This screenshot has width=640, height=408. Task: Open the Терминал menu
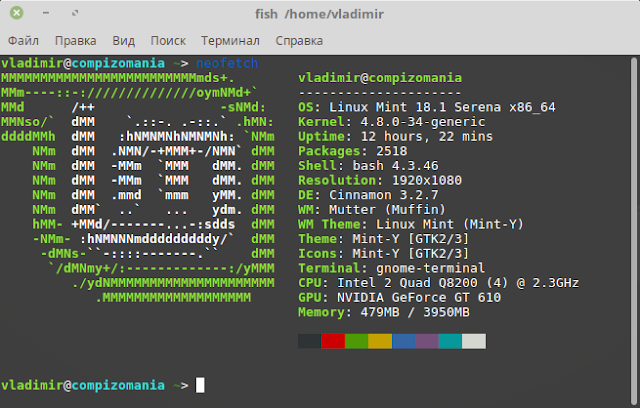(x=230, y=41)
